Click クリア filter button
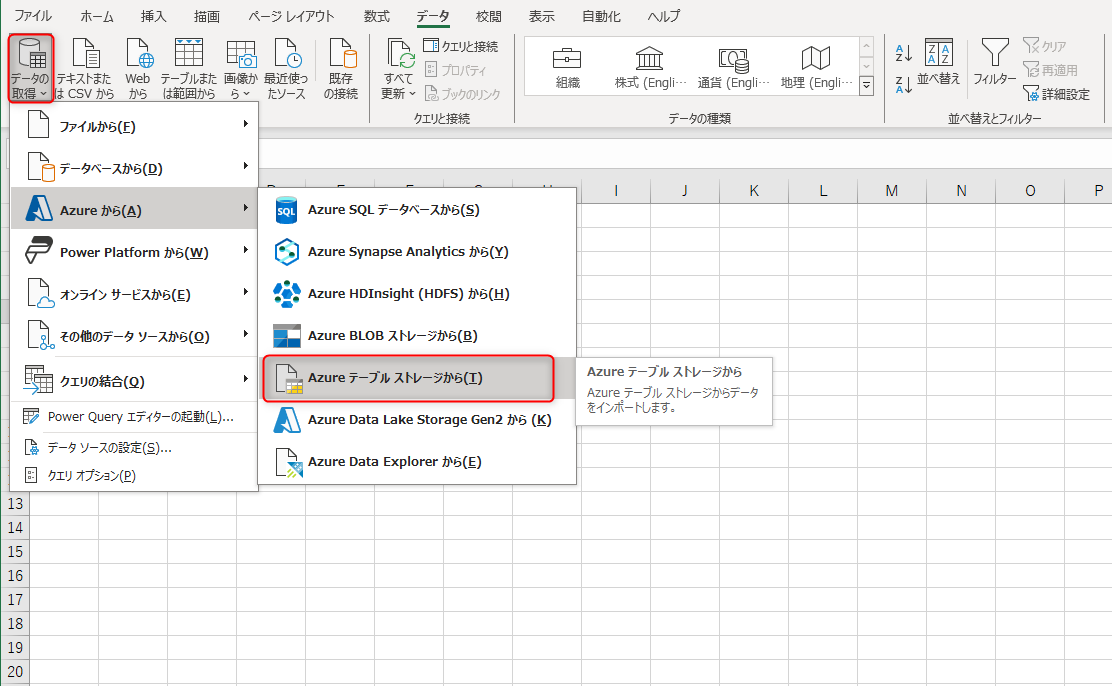This screenshot has height=686, width=1112. (x=1045, y=46)
